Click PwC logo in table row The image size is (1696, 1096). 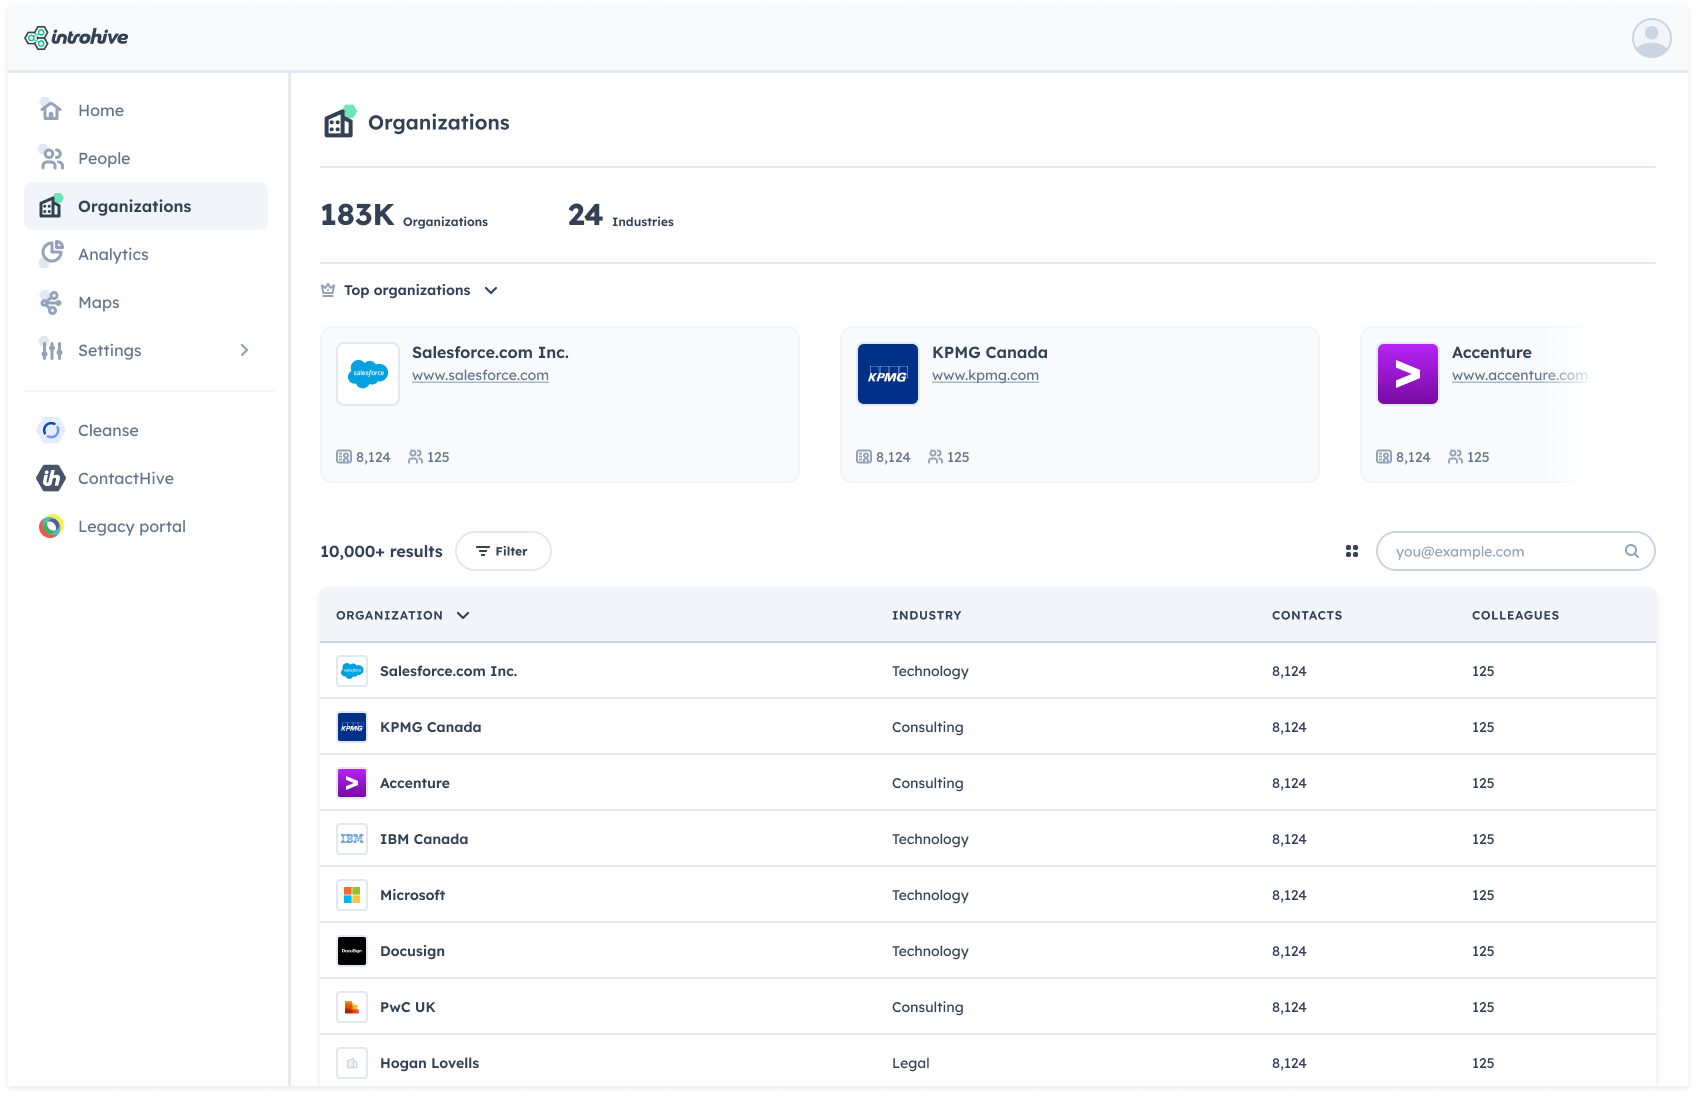(x=352, y=1007)
